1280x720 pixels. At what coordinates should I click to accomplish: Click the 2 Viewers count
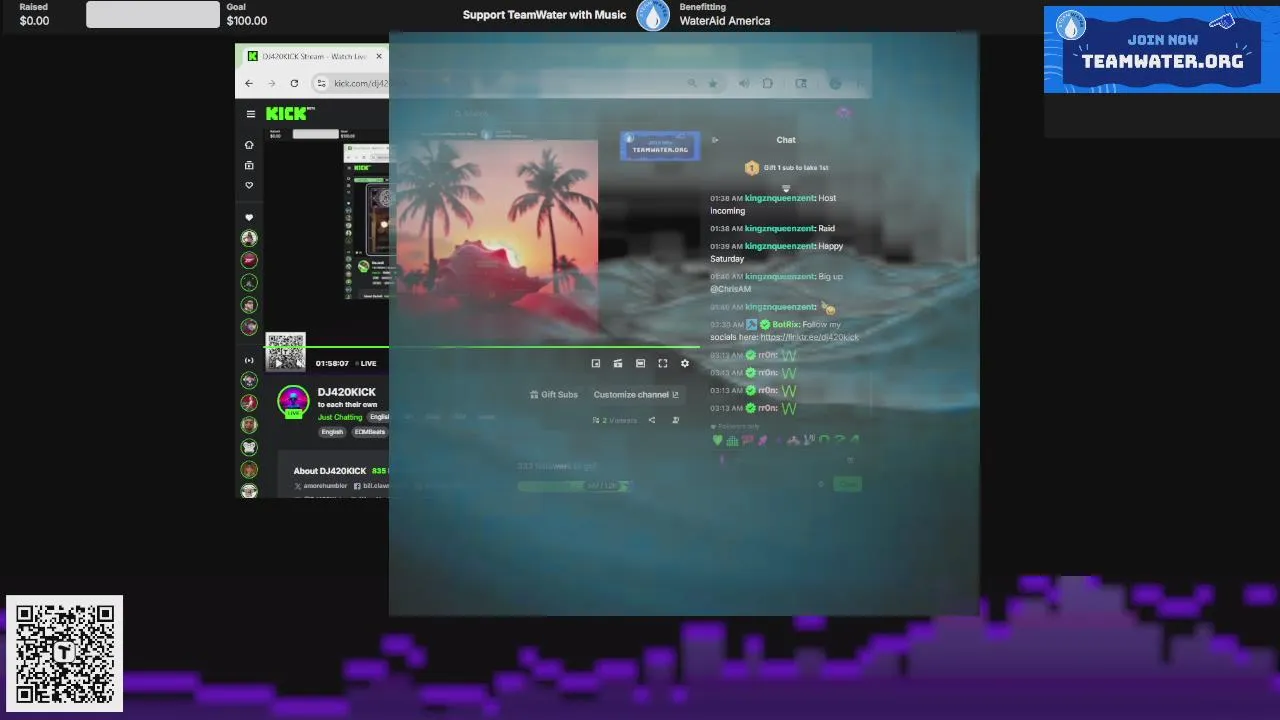(615, 420)
